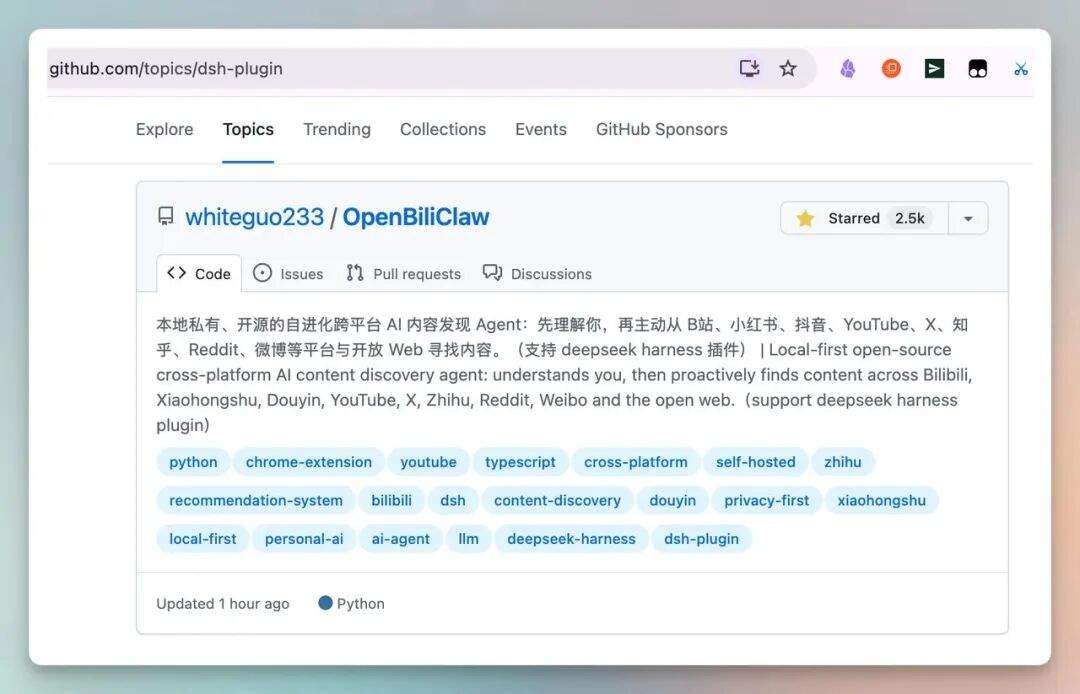Click the youtube topic tag
The height and width of the screenshot is (694, 1080).
(x=428, y=462)
